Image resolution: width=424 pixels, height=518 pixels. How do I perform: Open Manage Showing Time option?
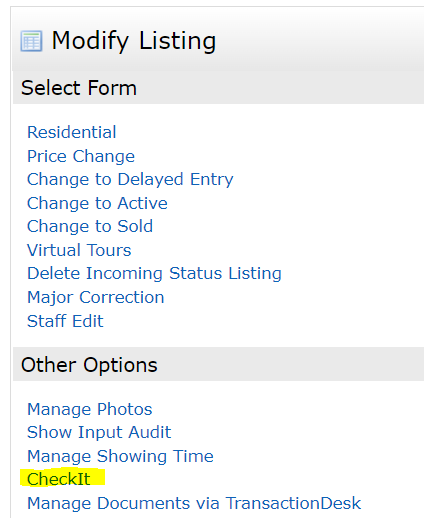[x=120, y=456]
